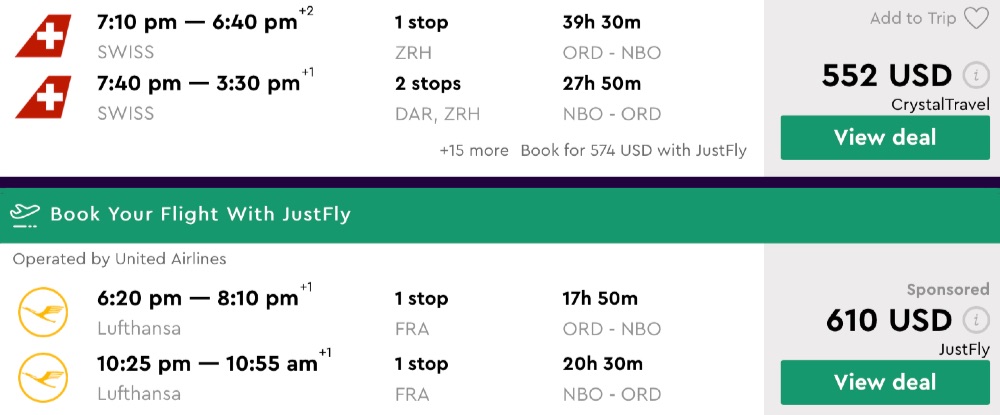Click the SWISS logo on the NBO - ORD flight

(x=43, y=98)
